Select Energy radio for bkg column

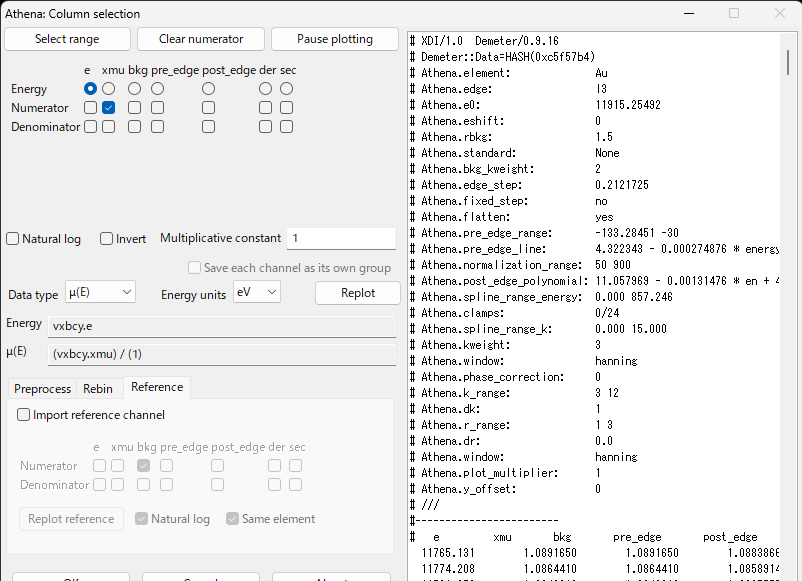(x=135, y=88)
